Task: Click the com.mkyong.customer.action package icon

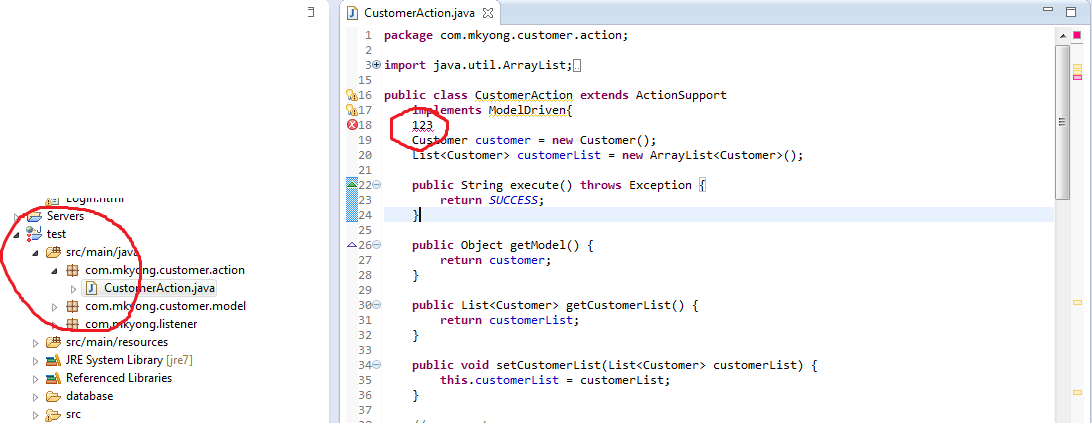Action: [x=72, y=270]
